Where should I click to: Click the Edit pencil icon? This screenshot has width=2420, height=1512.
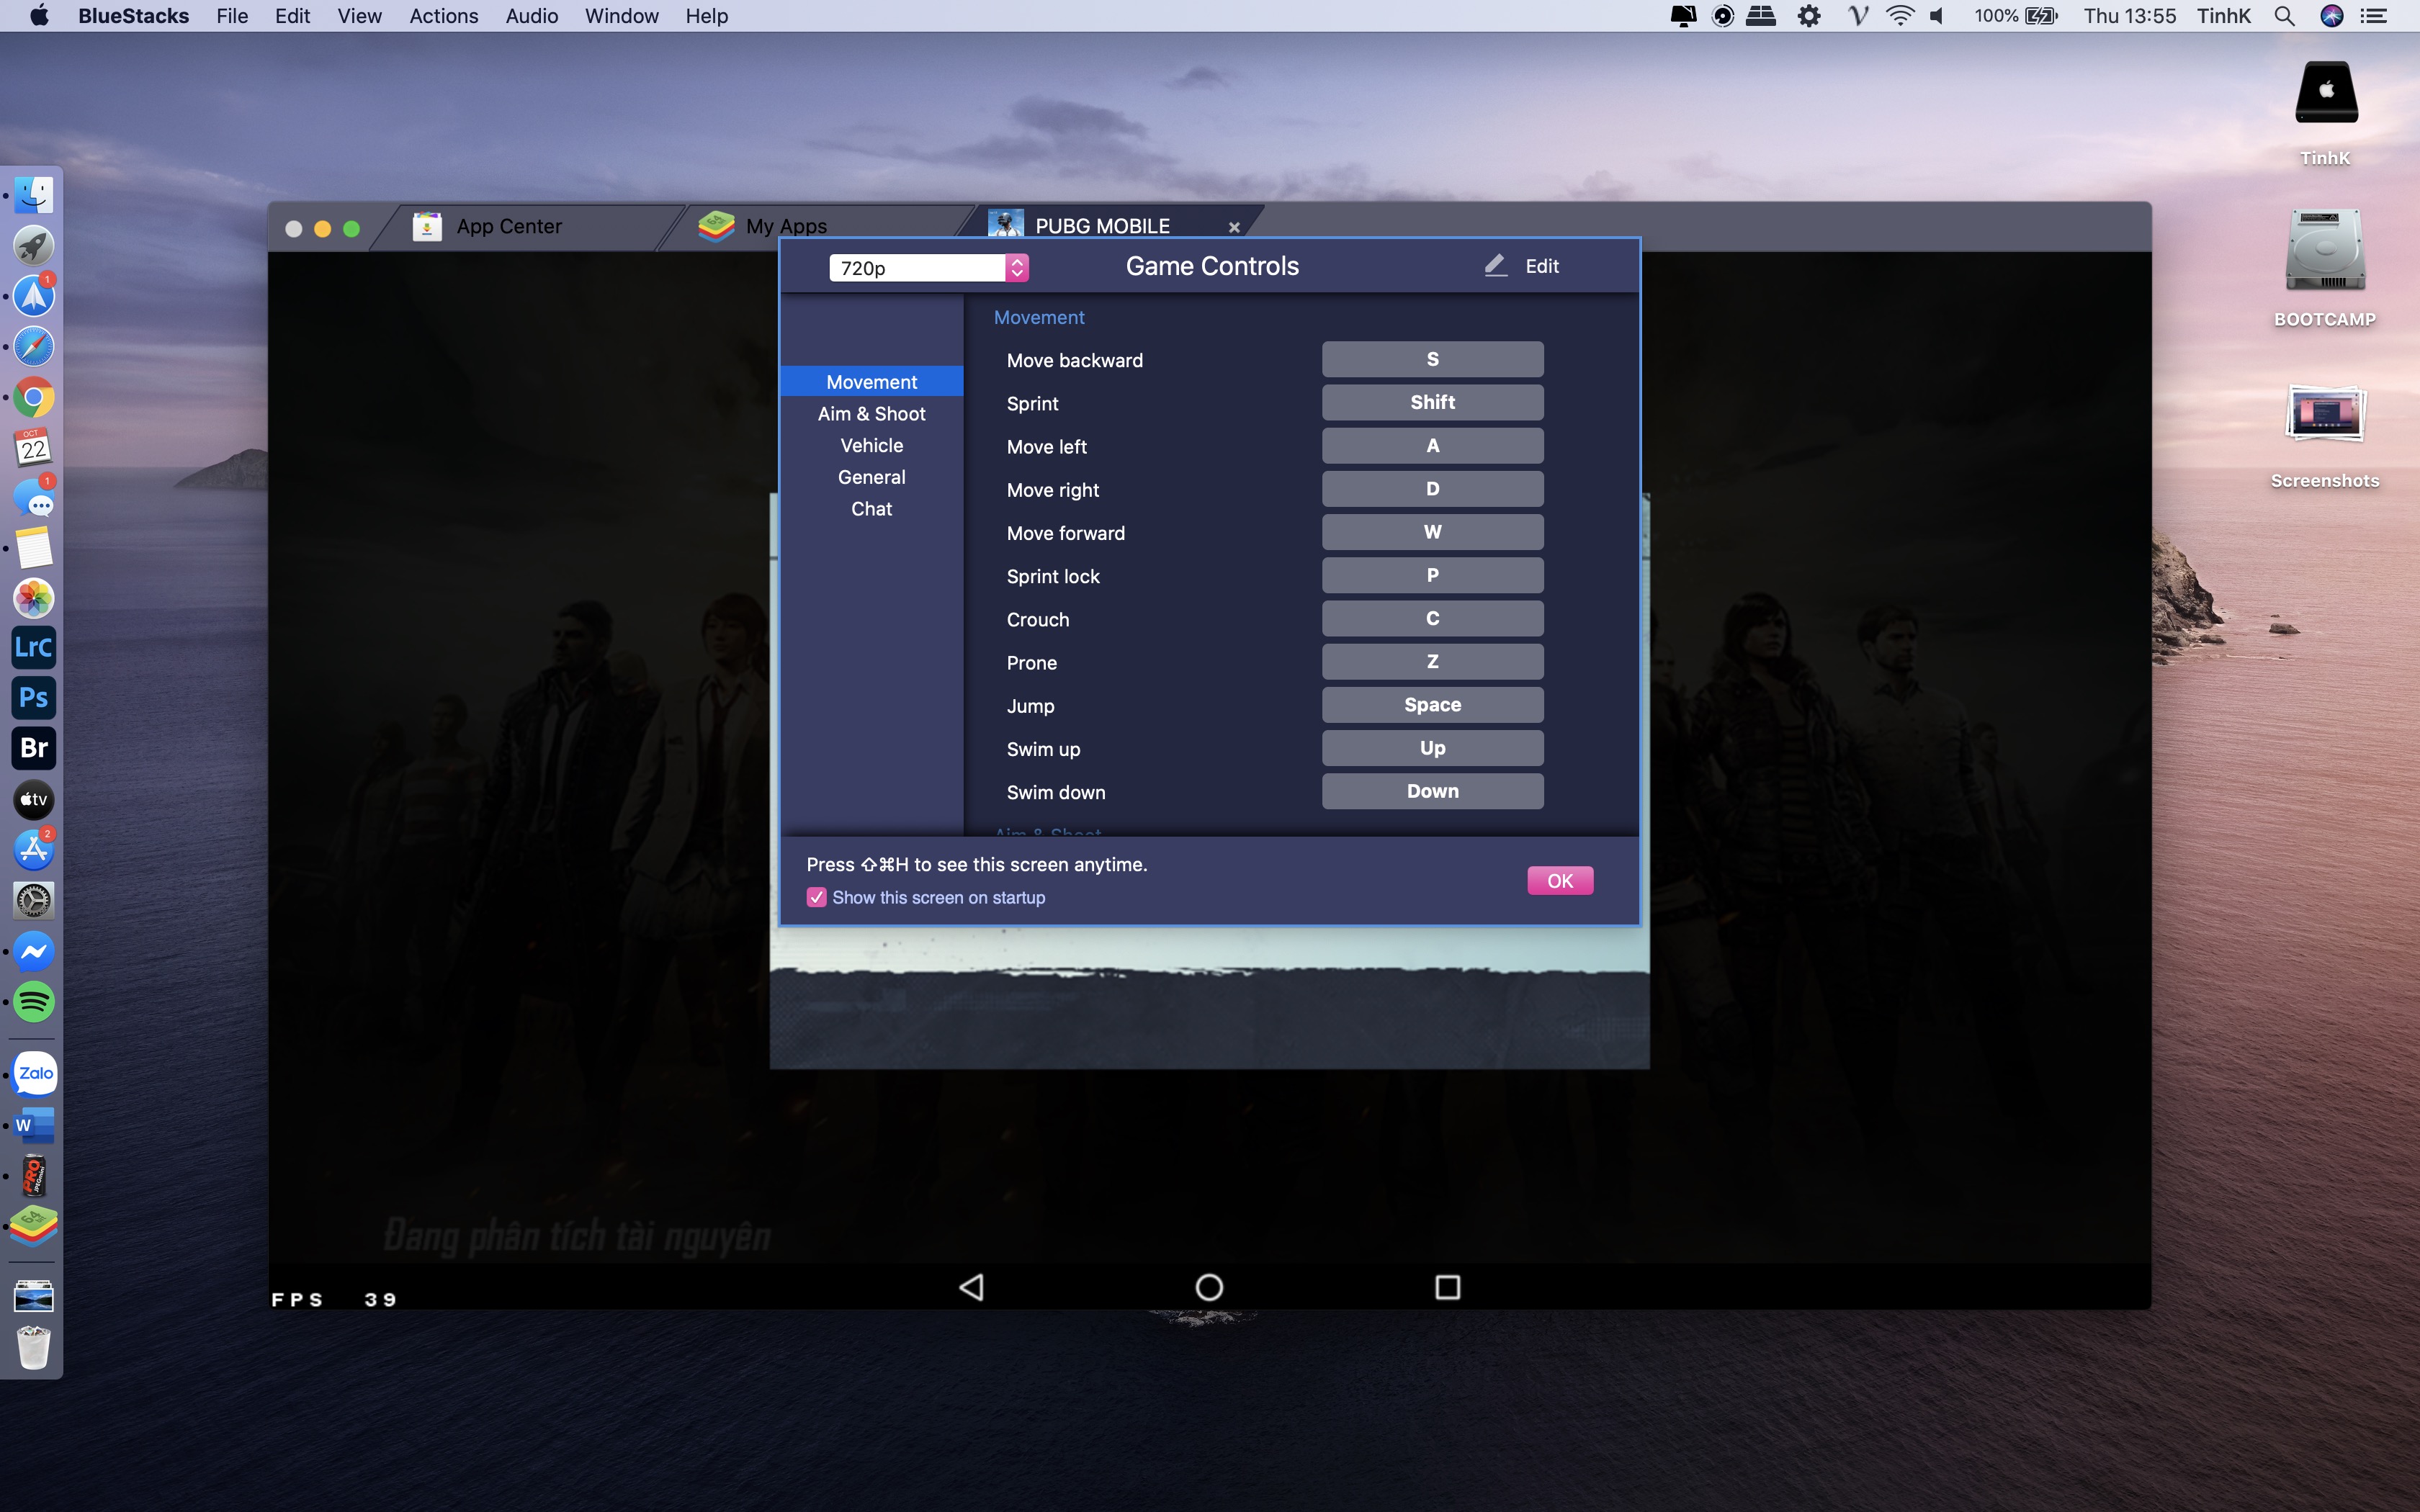point(1495,265)
